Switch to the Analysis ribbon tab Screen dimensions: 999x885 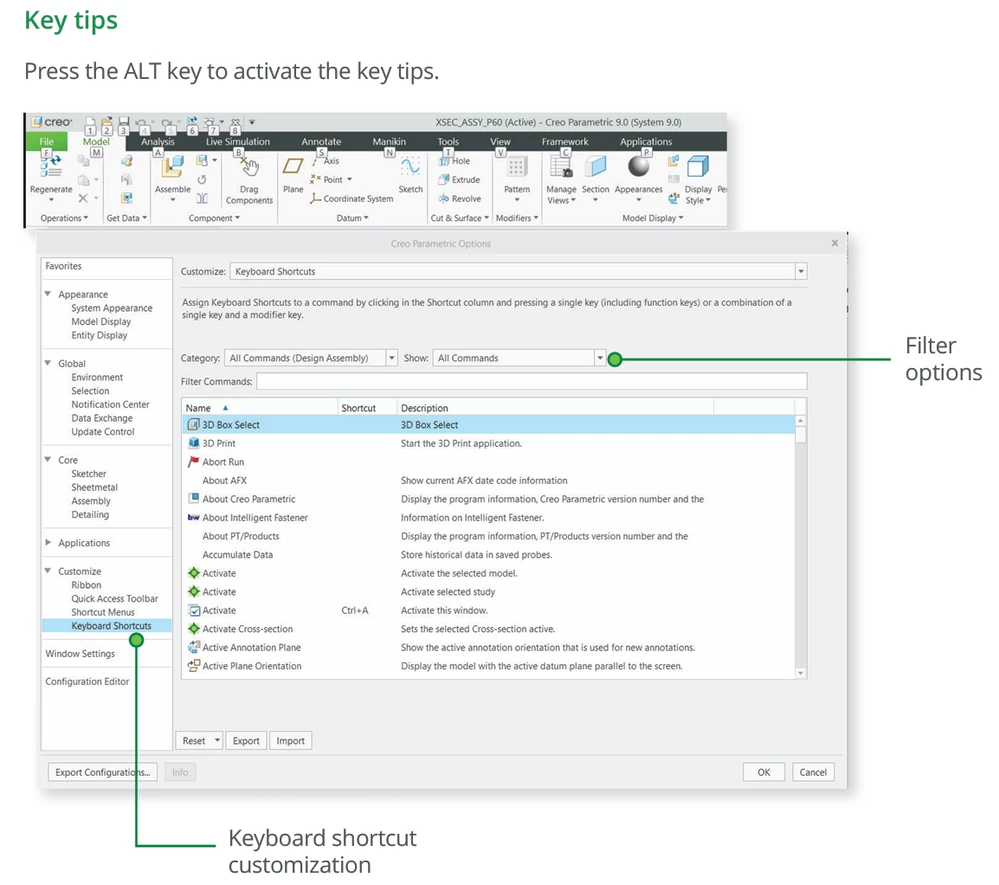157,141
